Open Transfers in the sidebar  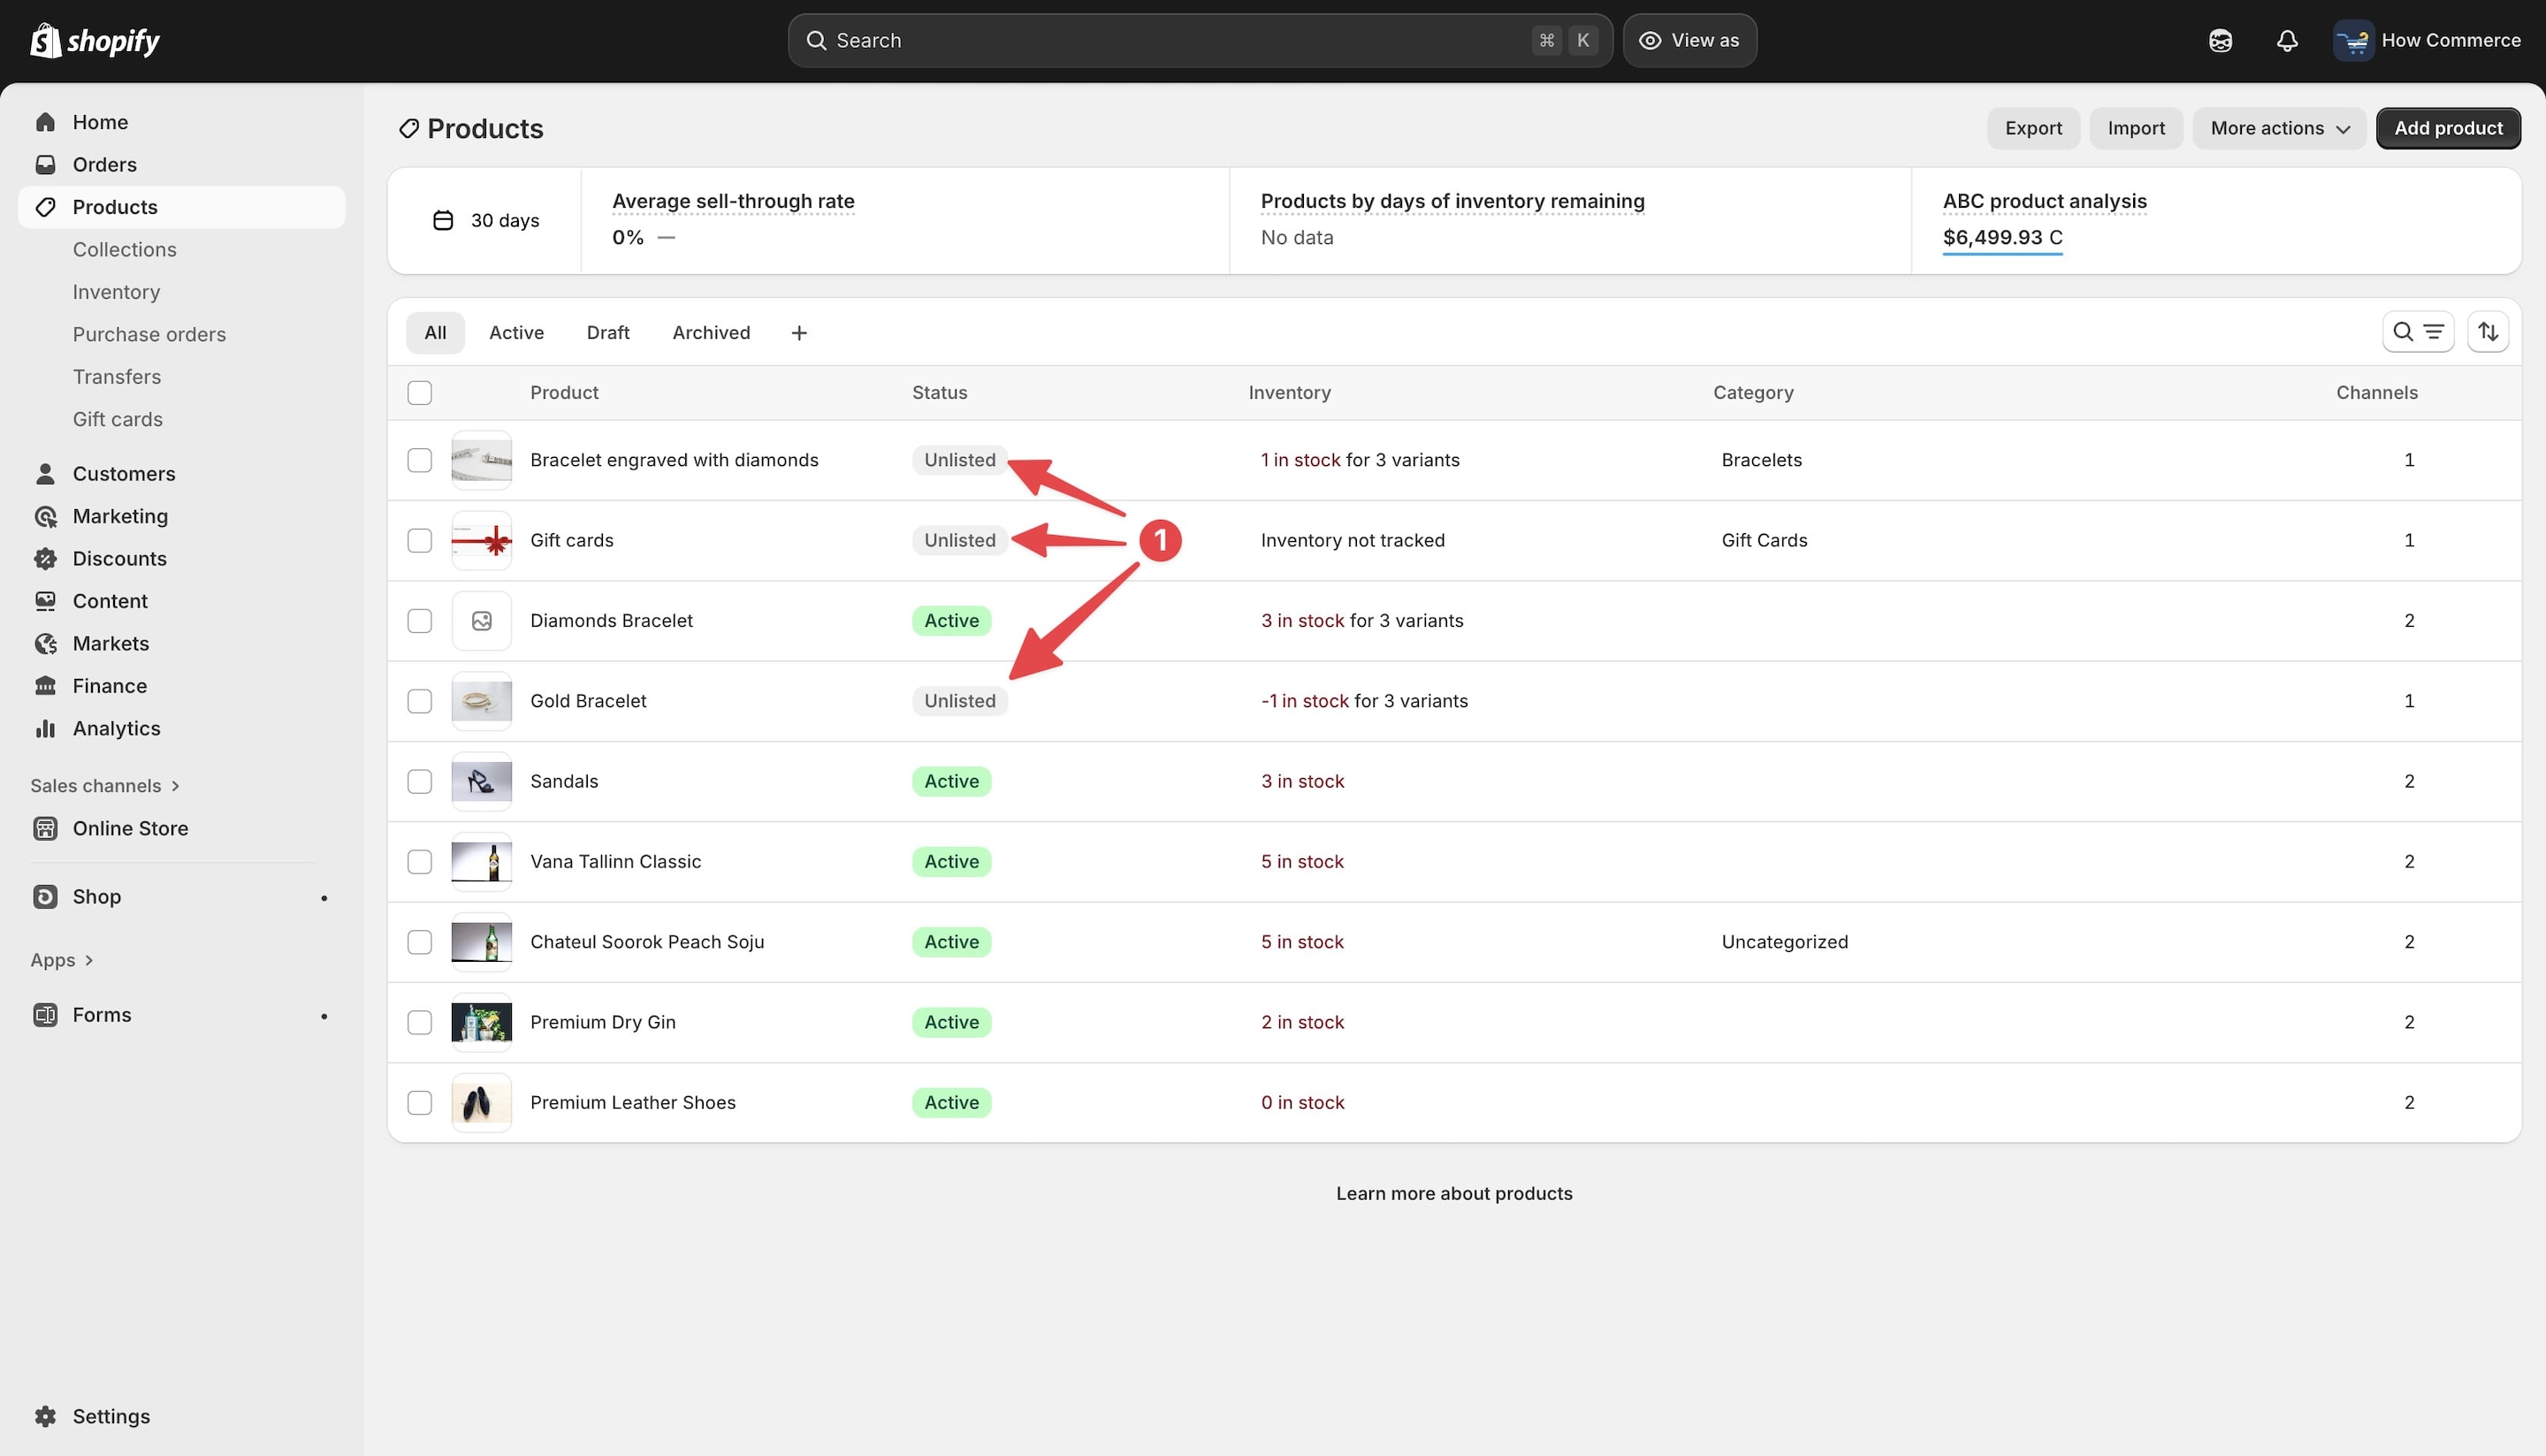pyautogui.click(x=116, y=377)
